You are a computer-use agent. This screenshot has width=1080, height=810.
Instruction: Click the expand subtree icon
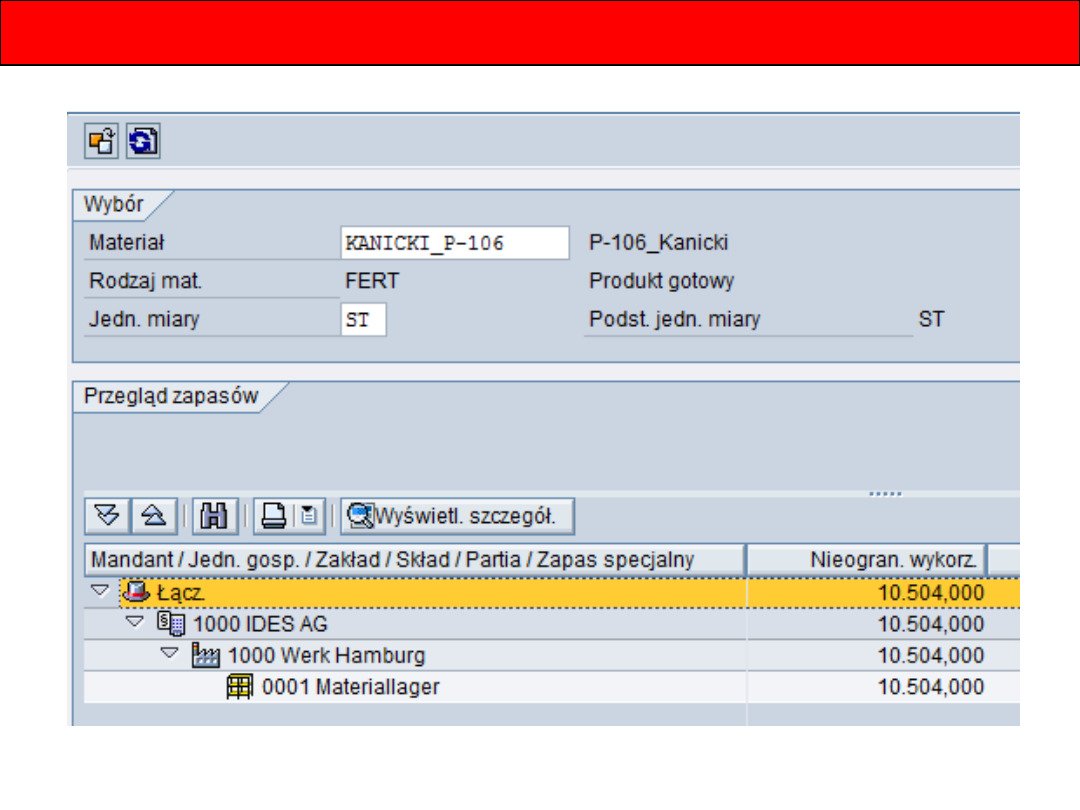pos(106,516)
